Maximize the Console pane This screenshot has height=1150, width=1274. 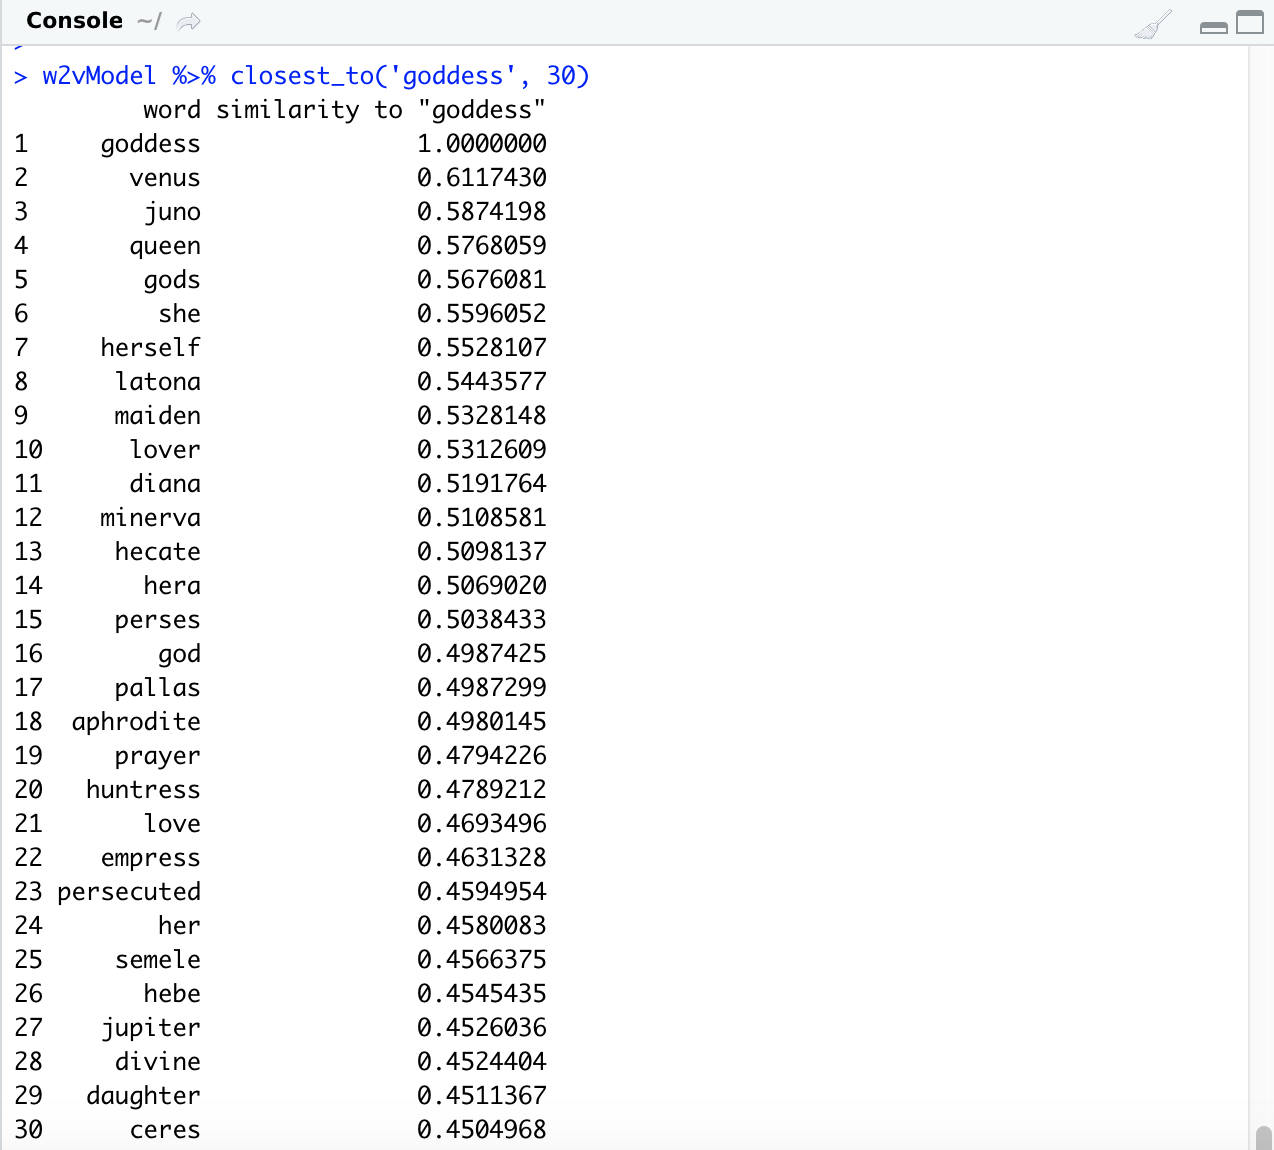pyautogui.click(x=1250, y=22)
